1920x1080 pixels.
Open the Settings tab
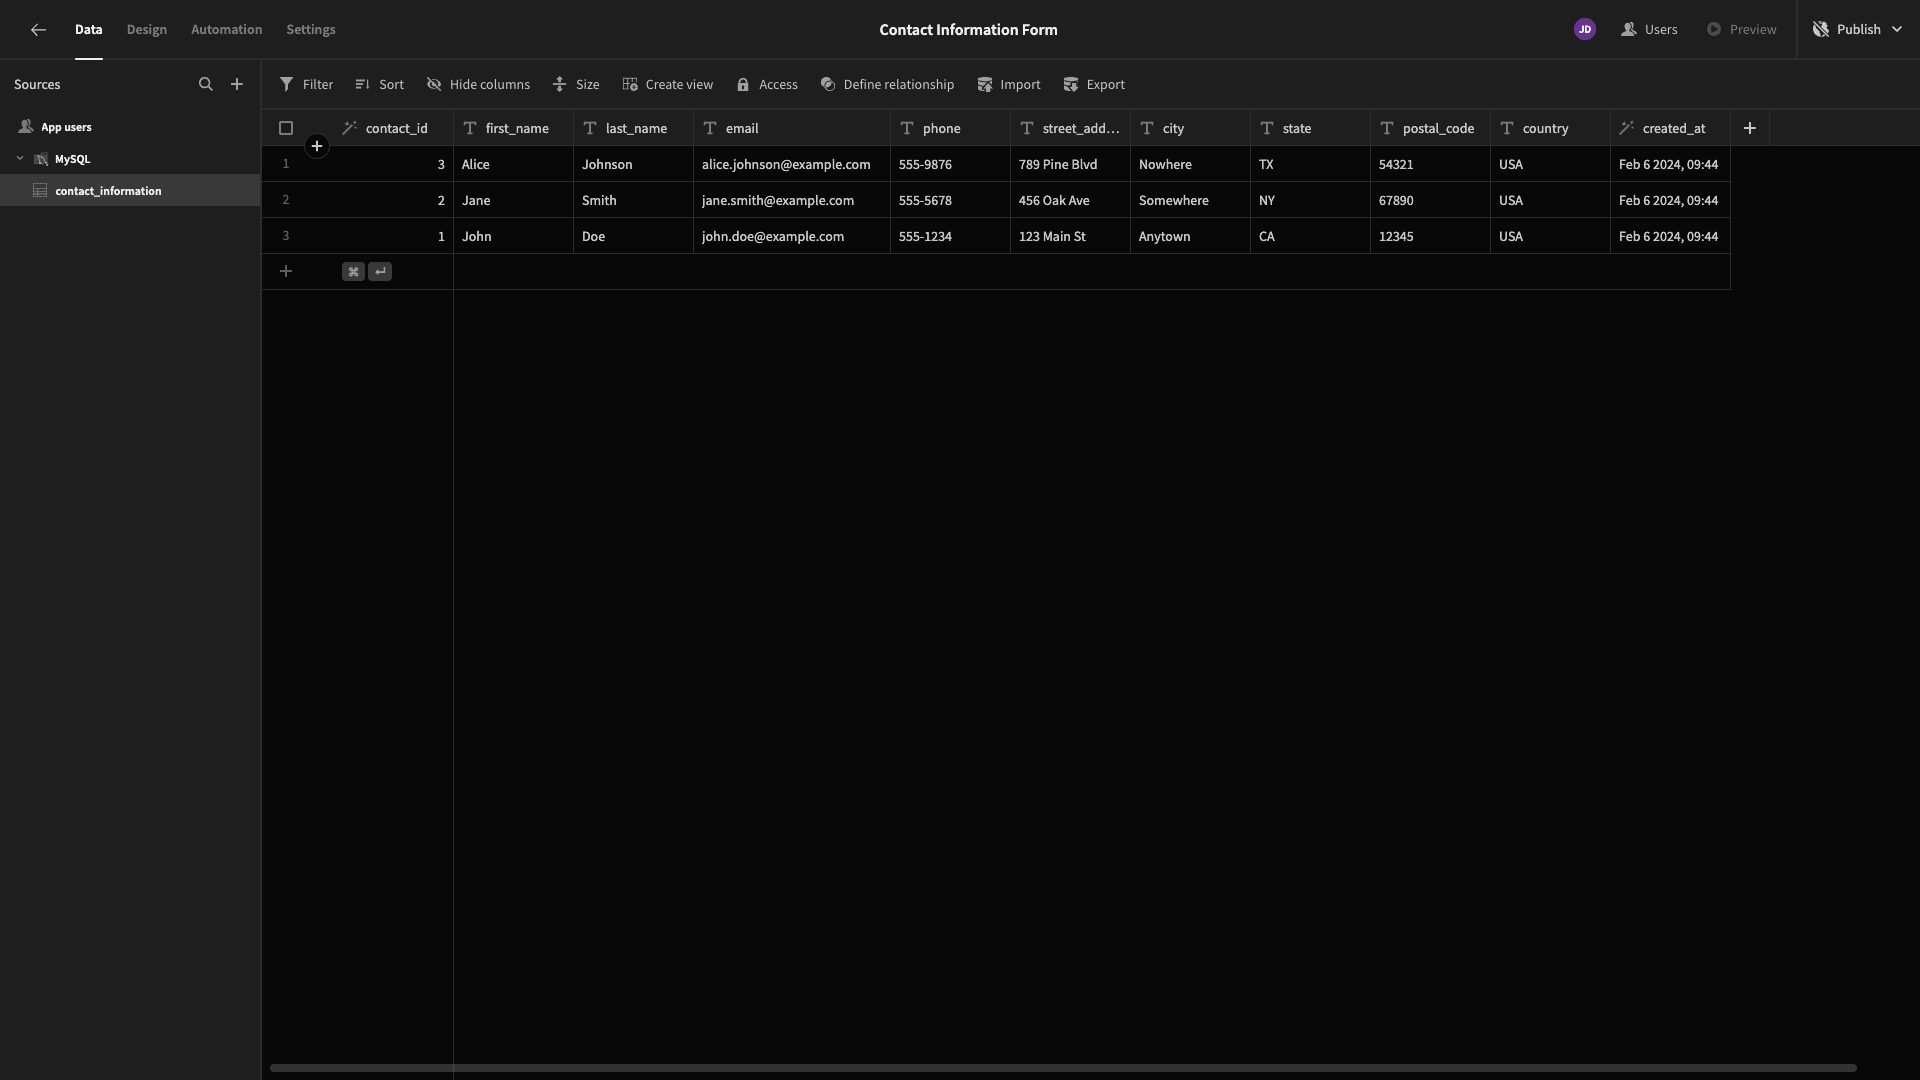[x=311, y=30]
